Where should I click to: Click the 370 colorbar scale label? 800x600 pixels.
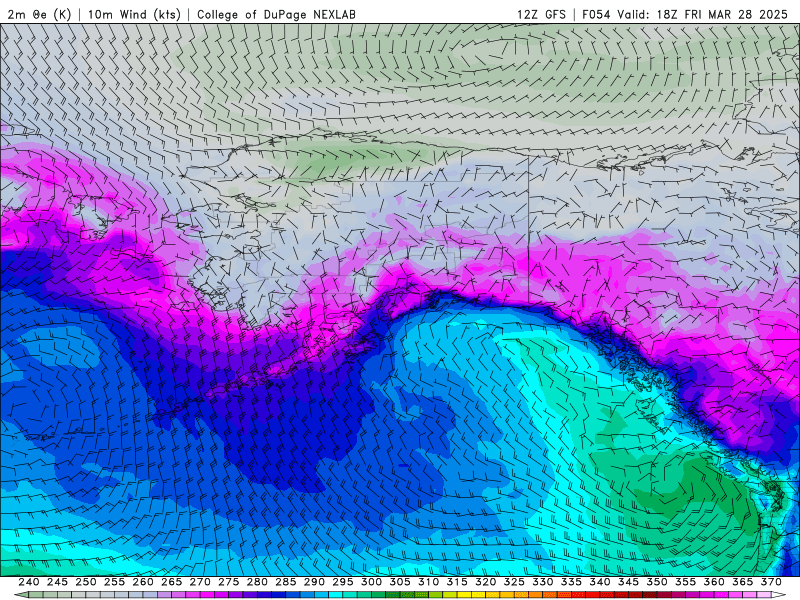point(771,582)
